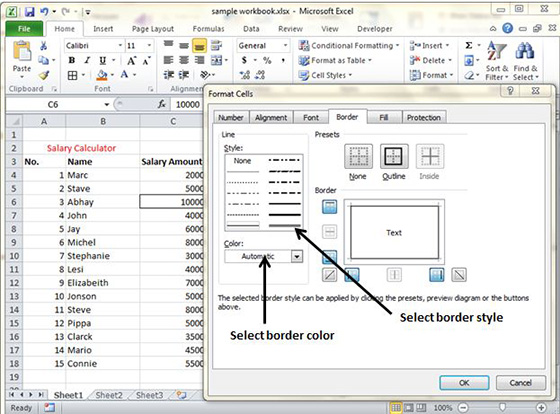Image resolution: width=560 pixels, height=414 pixels.
Task: Click the Center alignment icon
Action: point(184,60)
